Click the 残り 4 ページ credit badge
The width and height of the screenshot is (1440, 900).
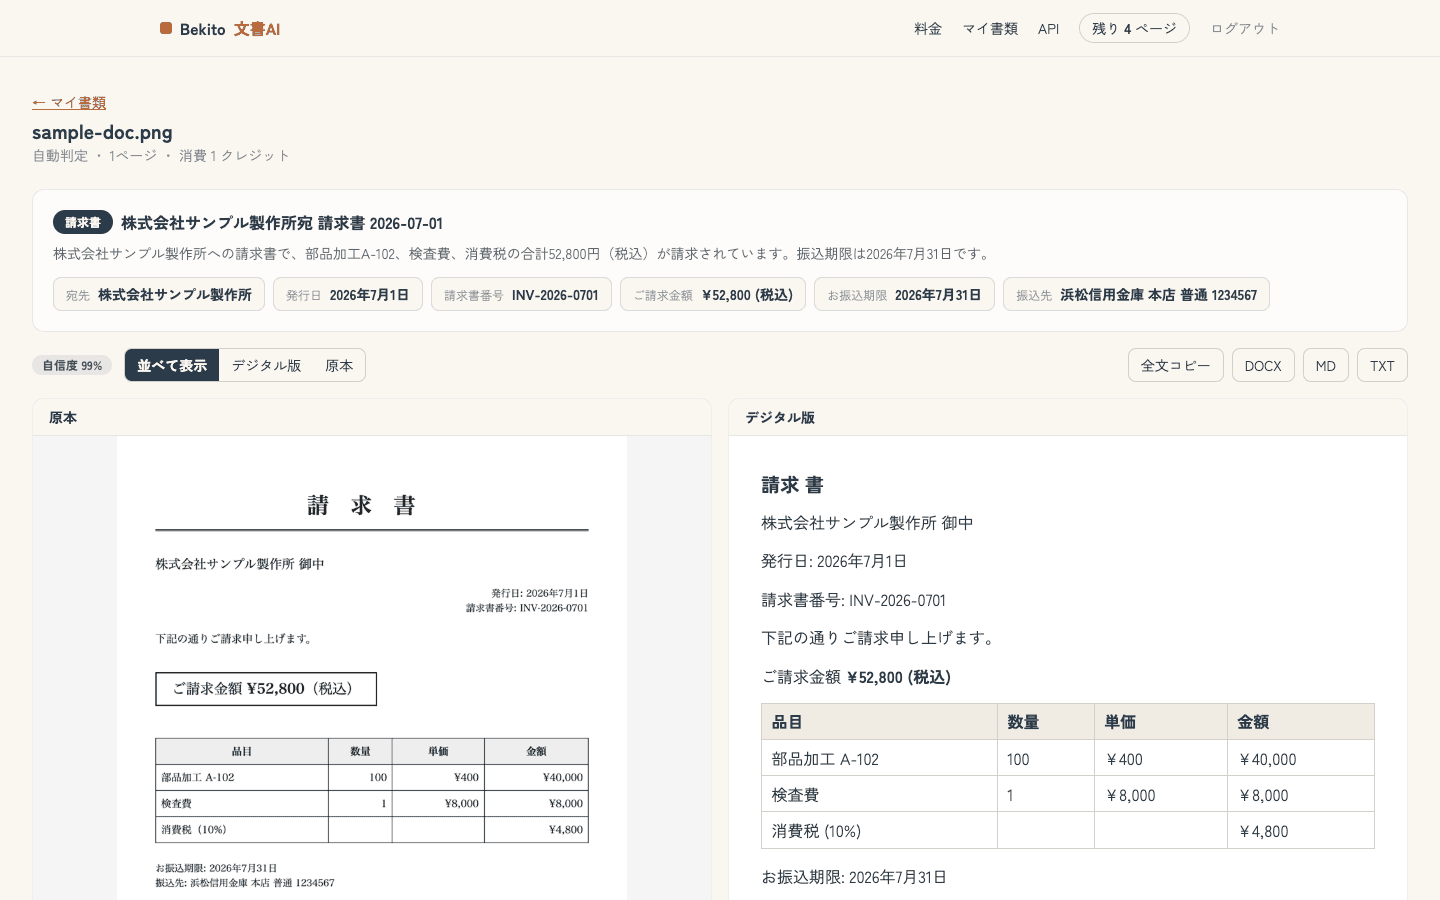pos(1134,28)
